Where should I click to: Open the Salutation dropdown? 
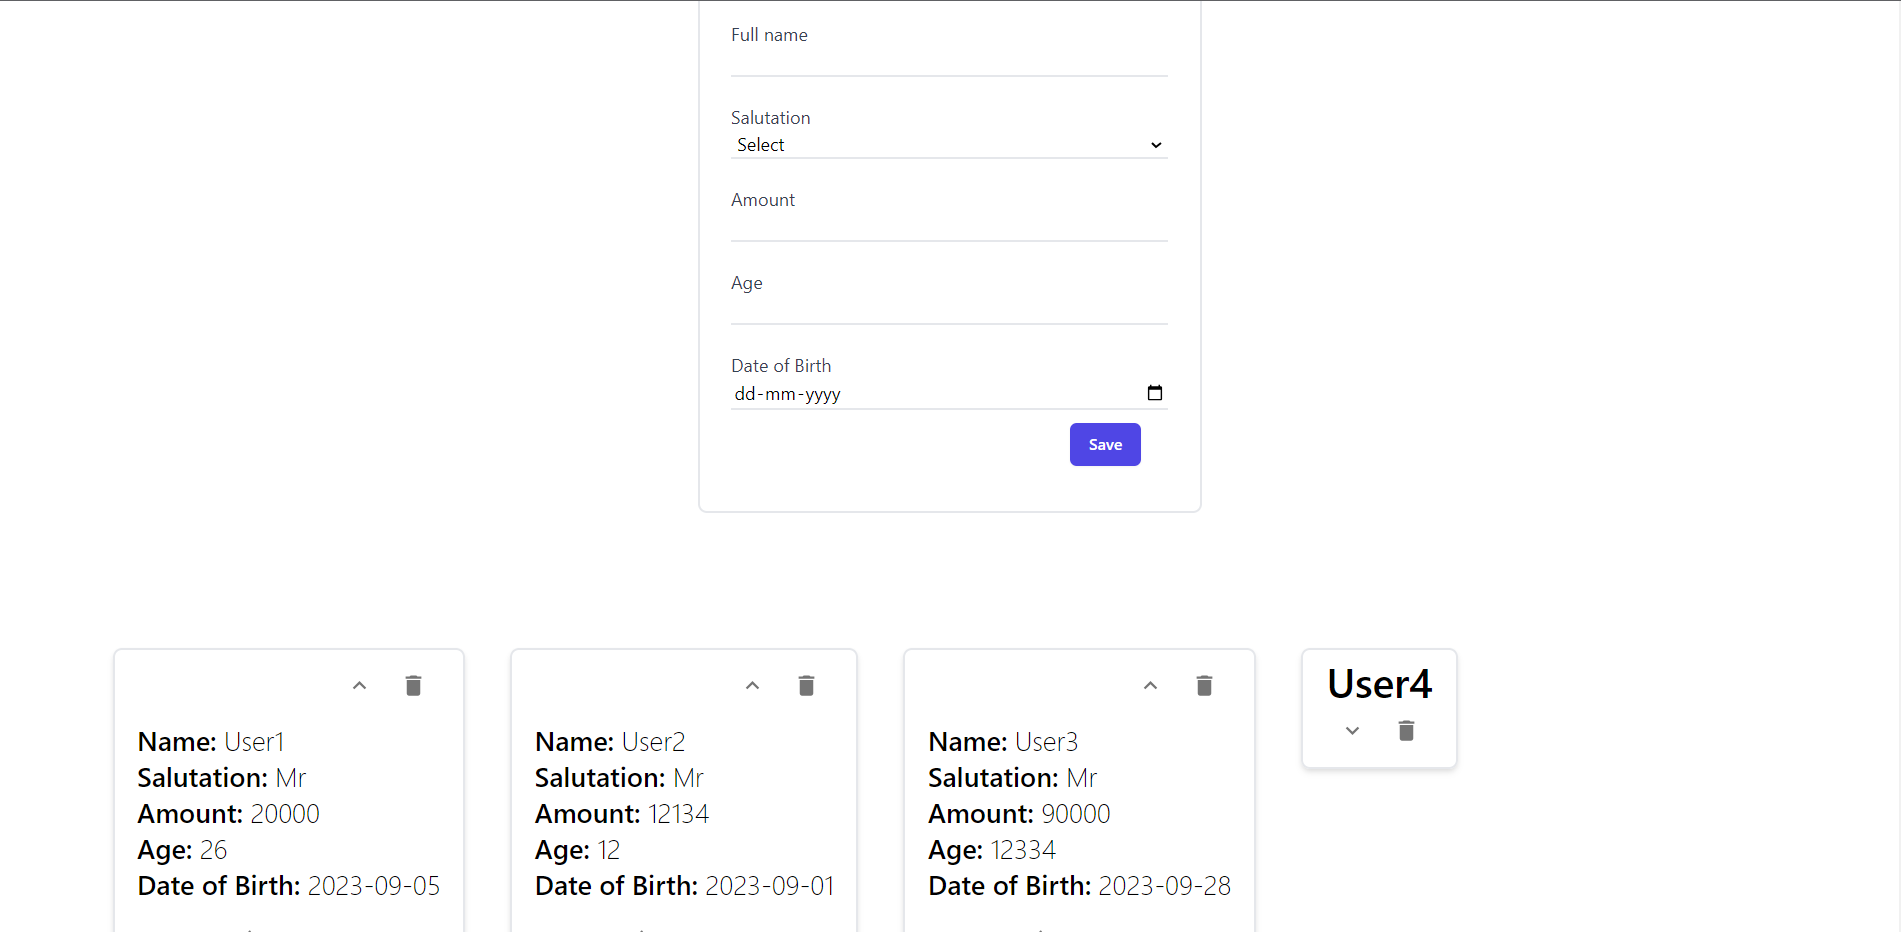(x=948, y=145)
